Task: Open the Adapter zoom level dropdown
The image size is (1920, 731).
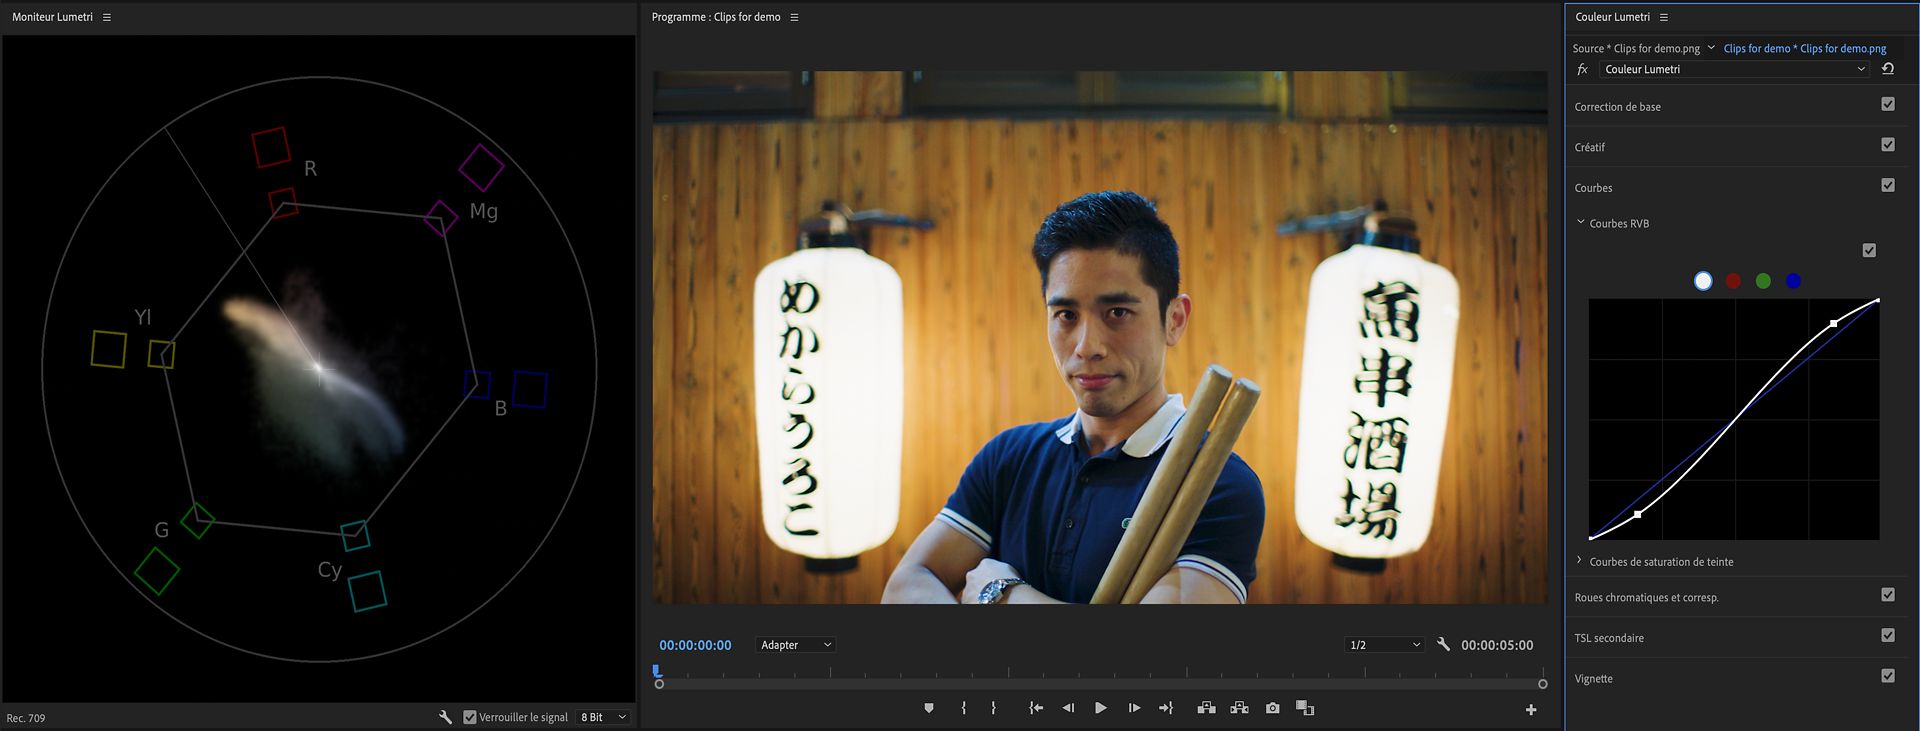Action: tap(796, 645)
